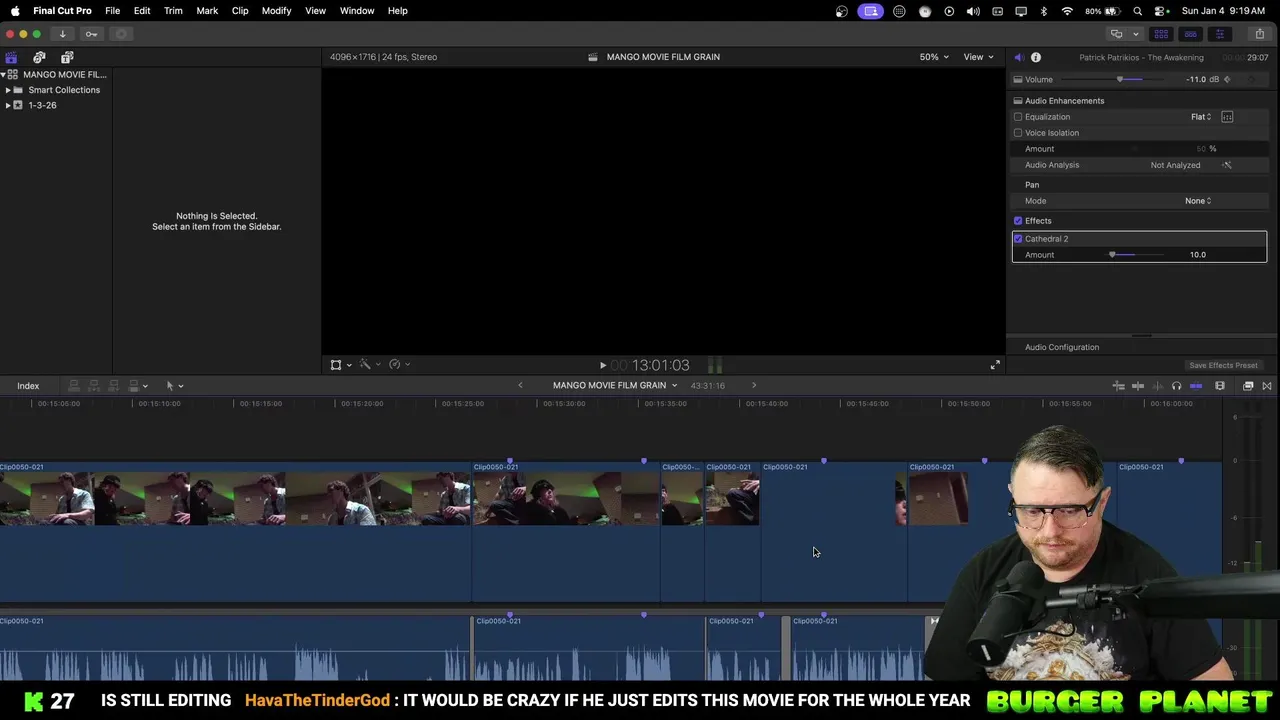Open Pan Mode None dropdown
The width and height of the screenshot is (1280, 720).
[1198, 201]
